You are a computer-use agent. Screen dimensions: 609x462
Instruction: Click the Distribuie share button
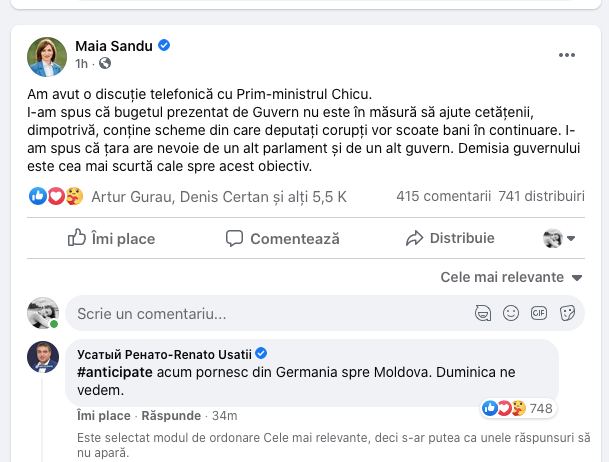[450, 238]
